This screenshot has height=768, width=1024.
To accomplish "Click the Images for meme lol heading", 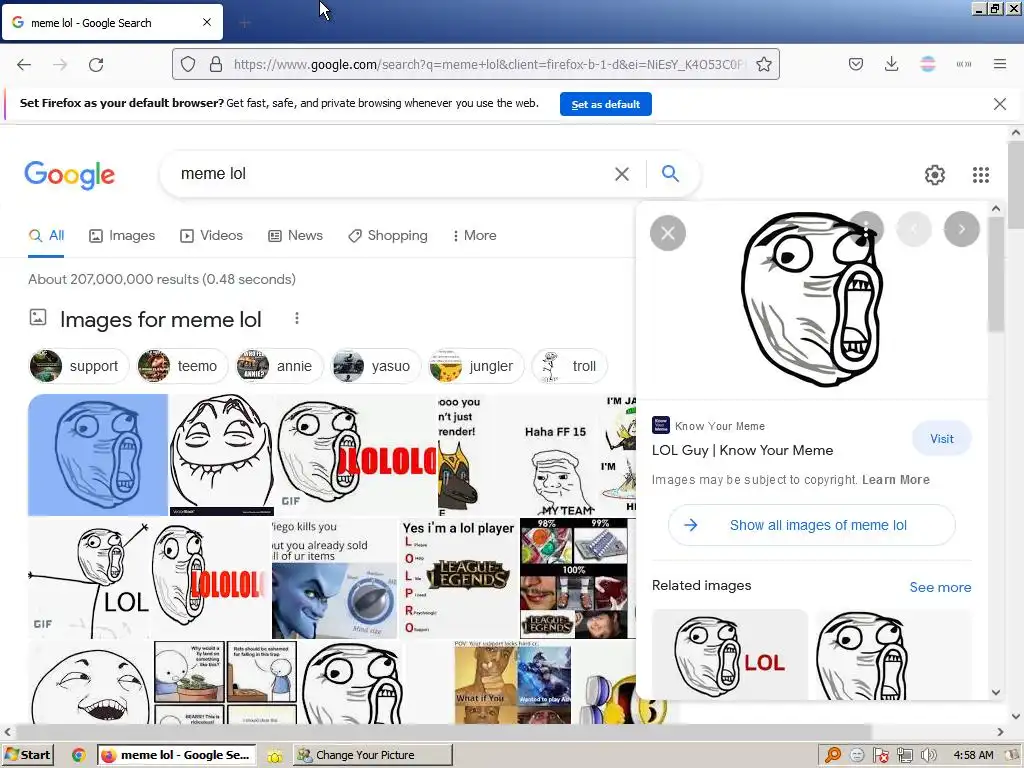I will [160, 319].
